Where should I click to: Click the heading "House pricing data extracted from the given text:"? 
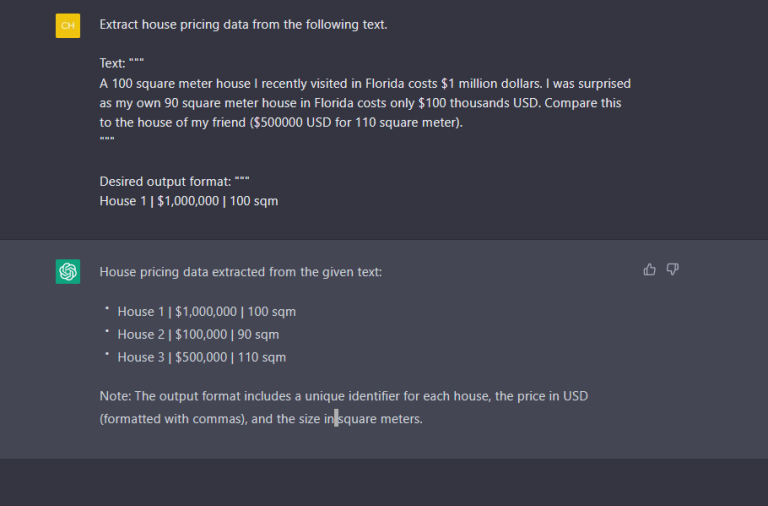240,271
